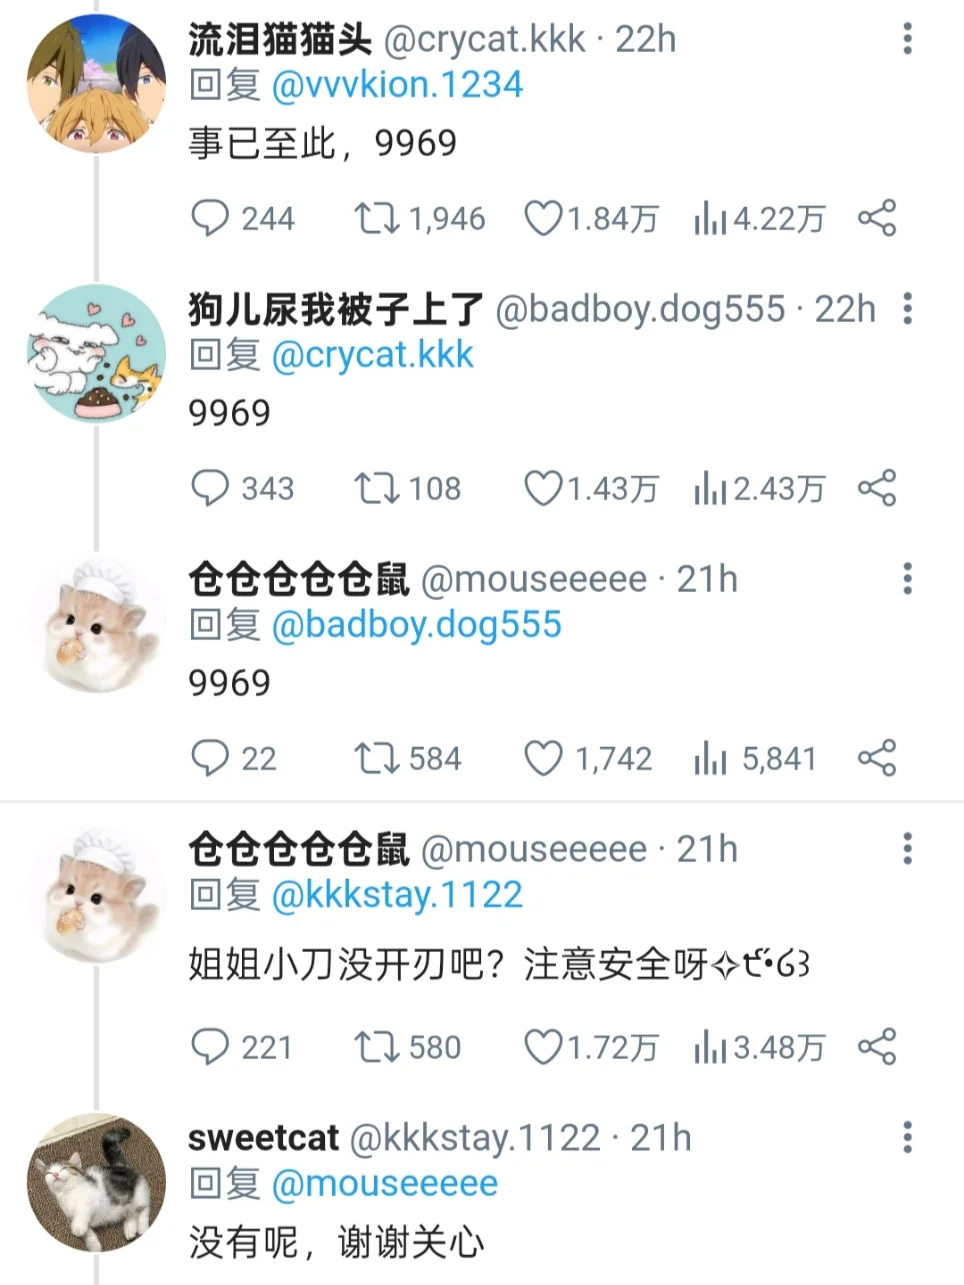
Task: View analytics with 3.48万 views
Action: click(x=760, y=1047)
